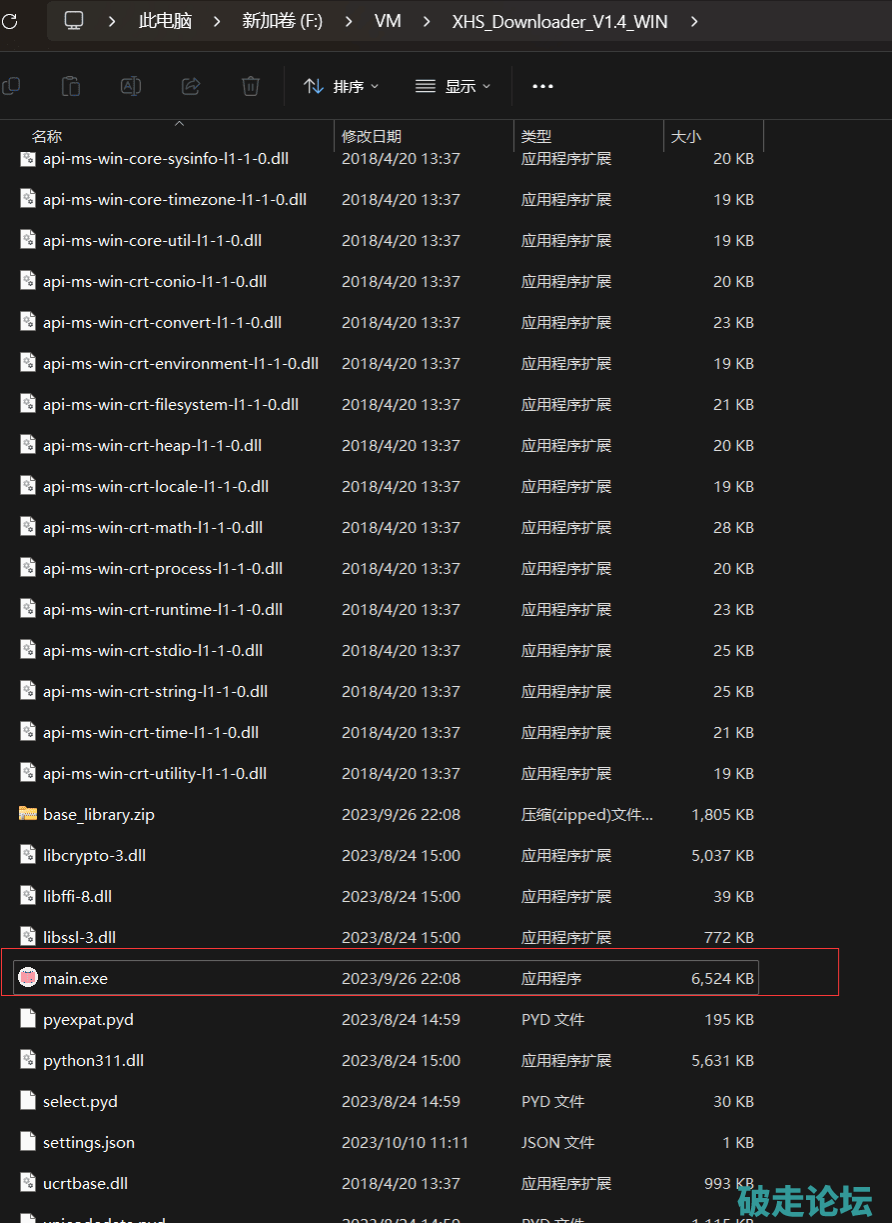Click the delete trash icon
892x1223 pixels.
pos(251,87)
